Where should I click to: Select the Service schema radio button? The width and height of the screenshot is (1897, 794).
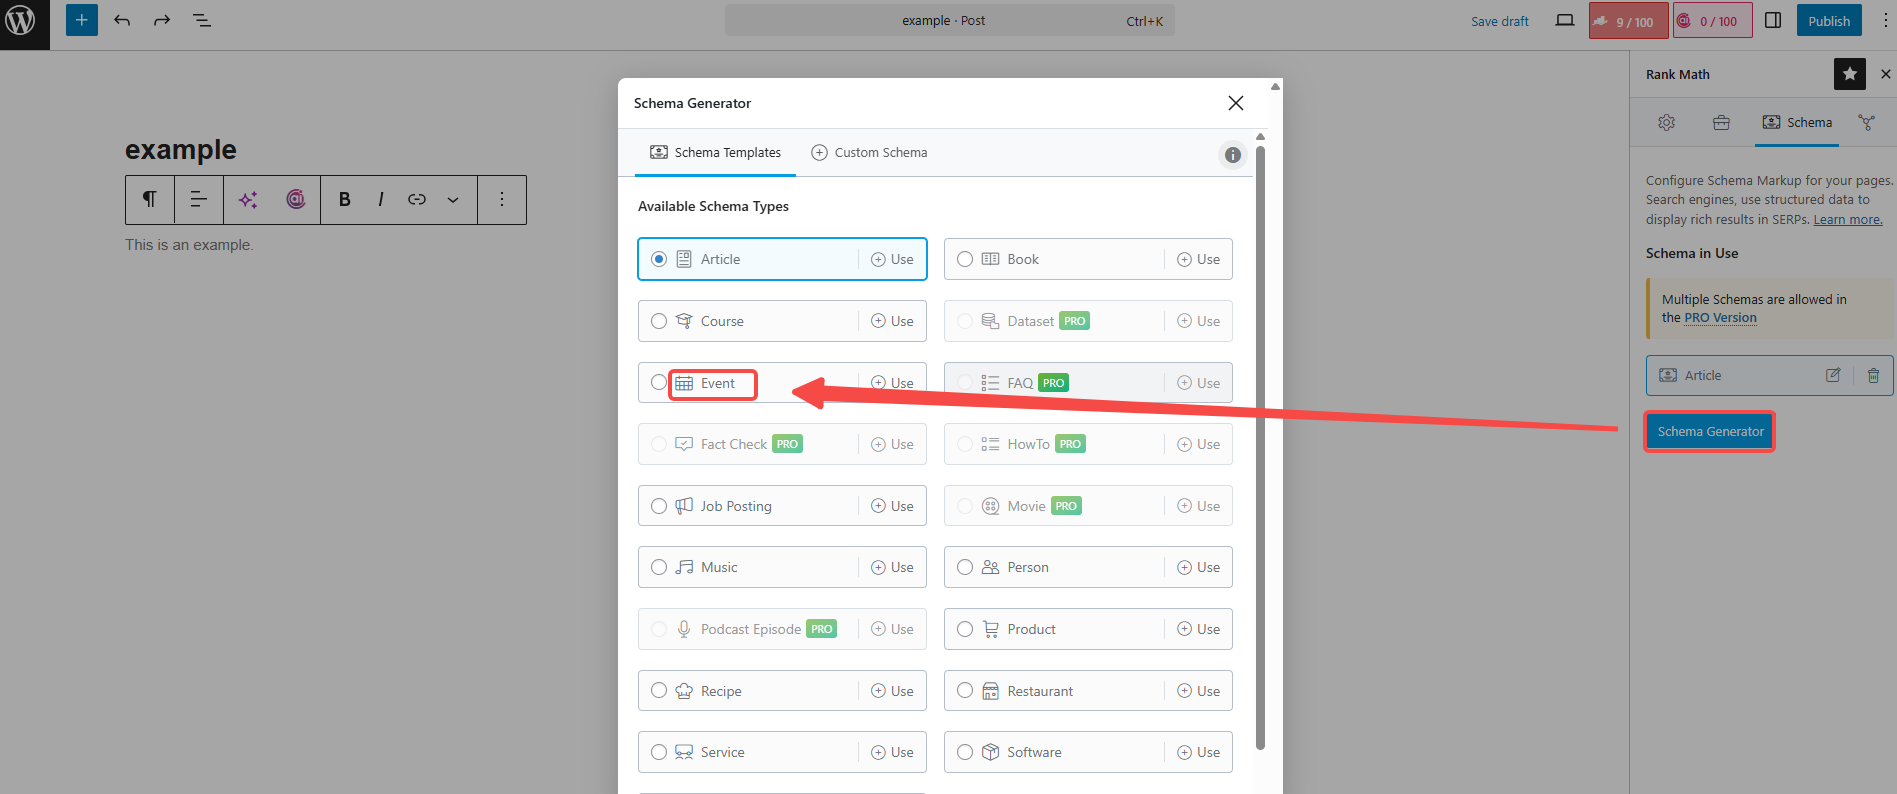click(659, 752)
